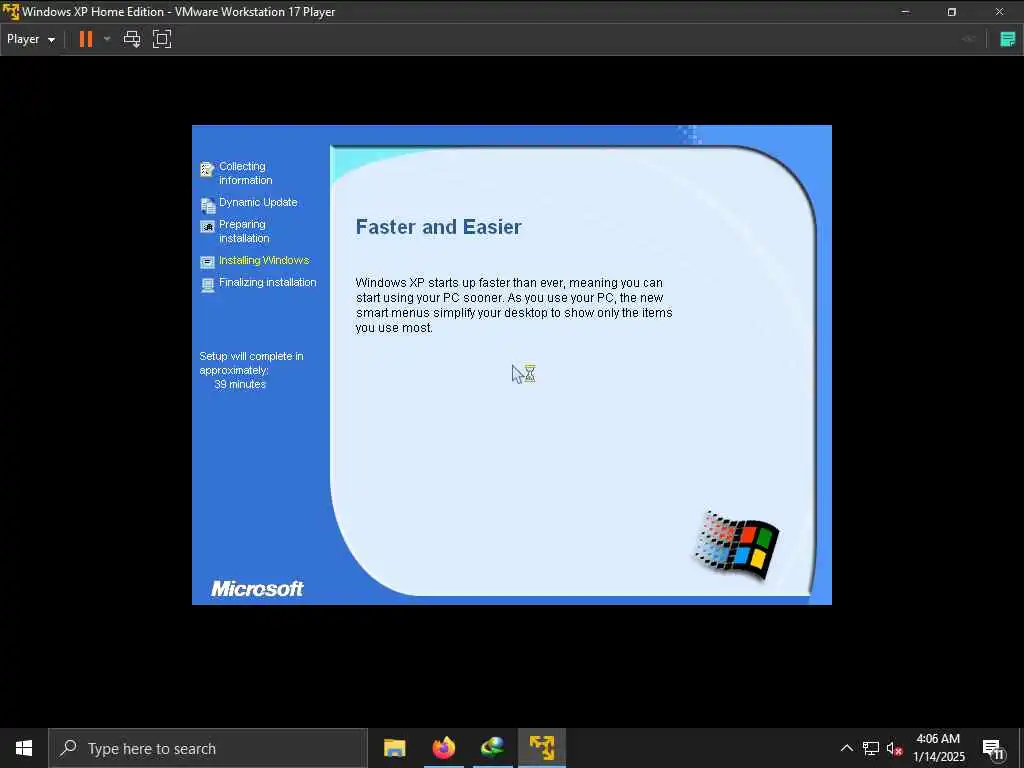Open the network status tray icon
The width and height of the screenshot is (1024, 768).
click(871, 748)
